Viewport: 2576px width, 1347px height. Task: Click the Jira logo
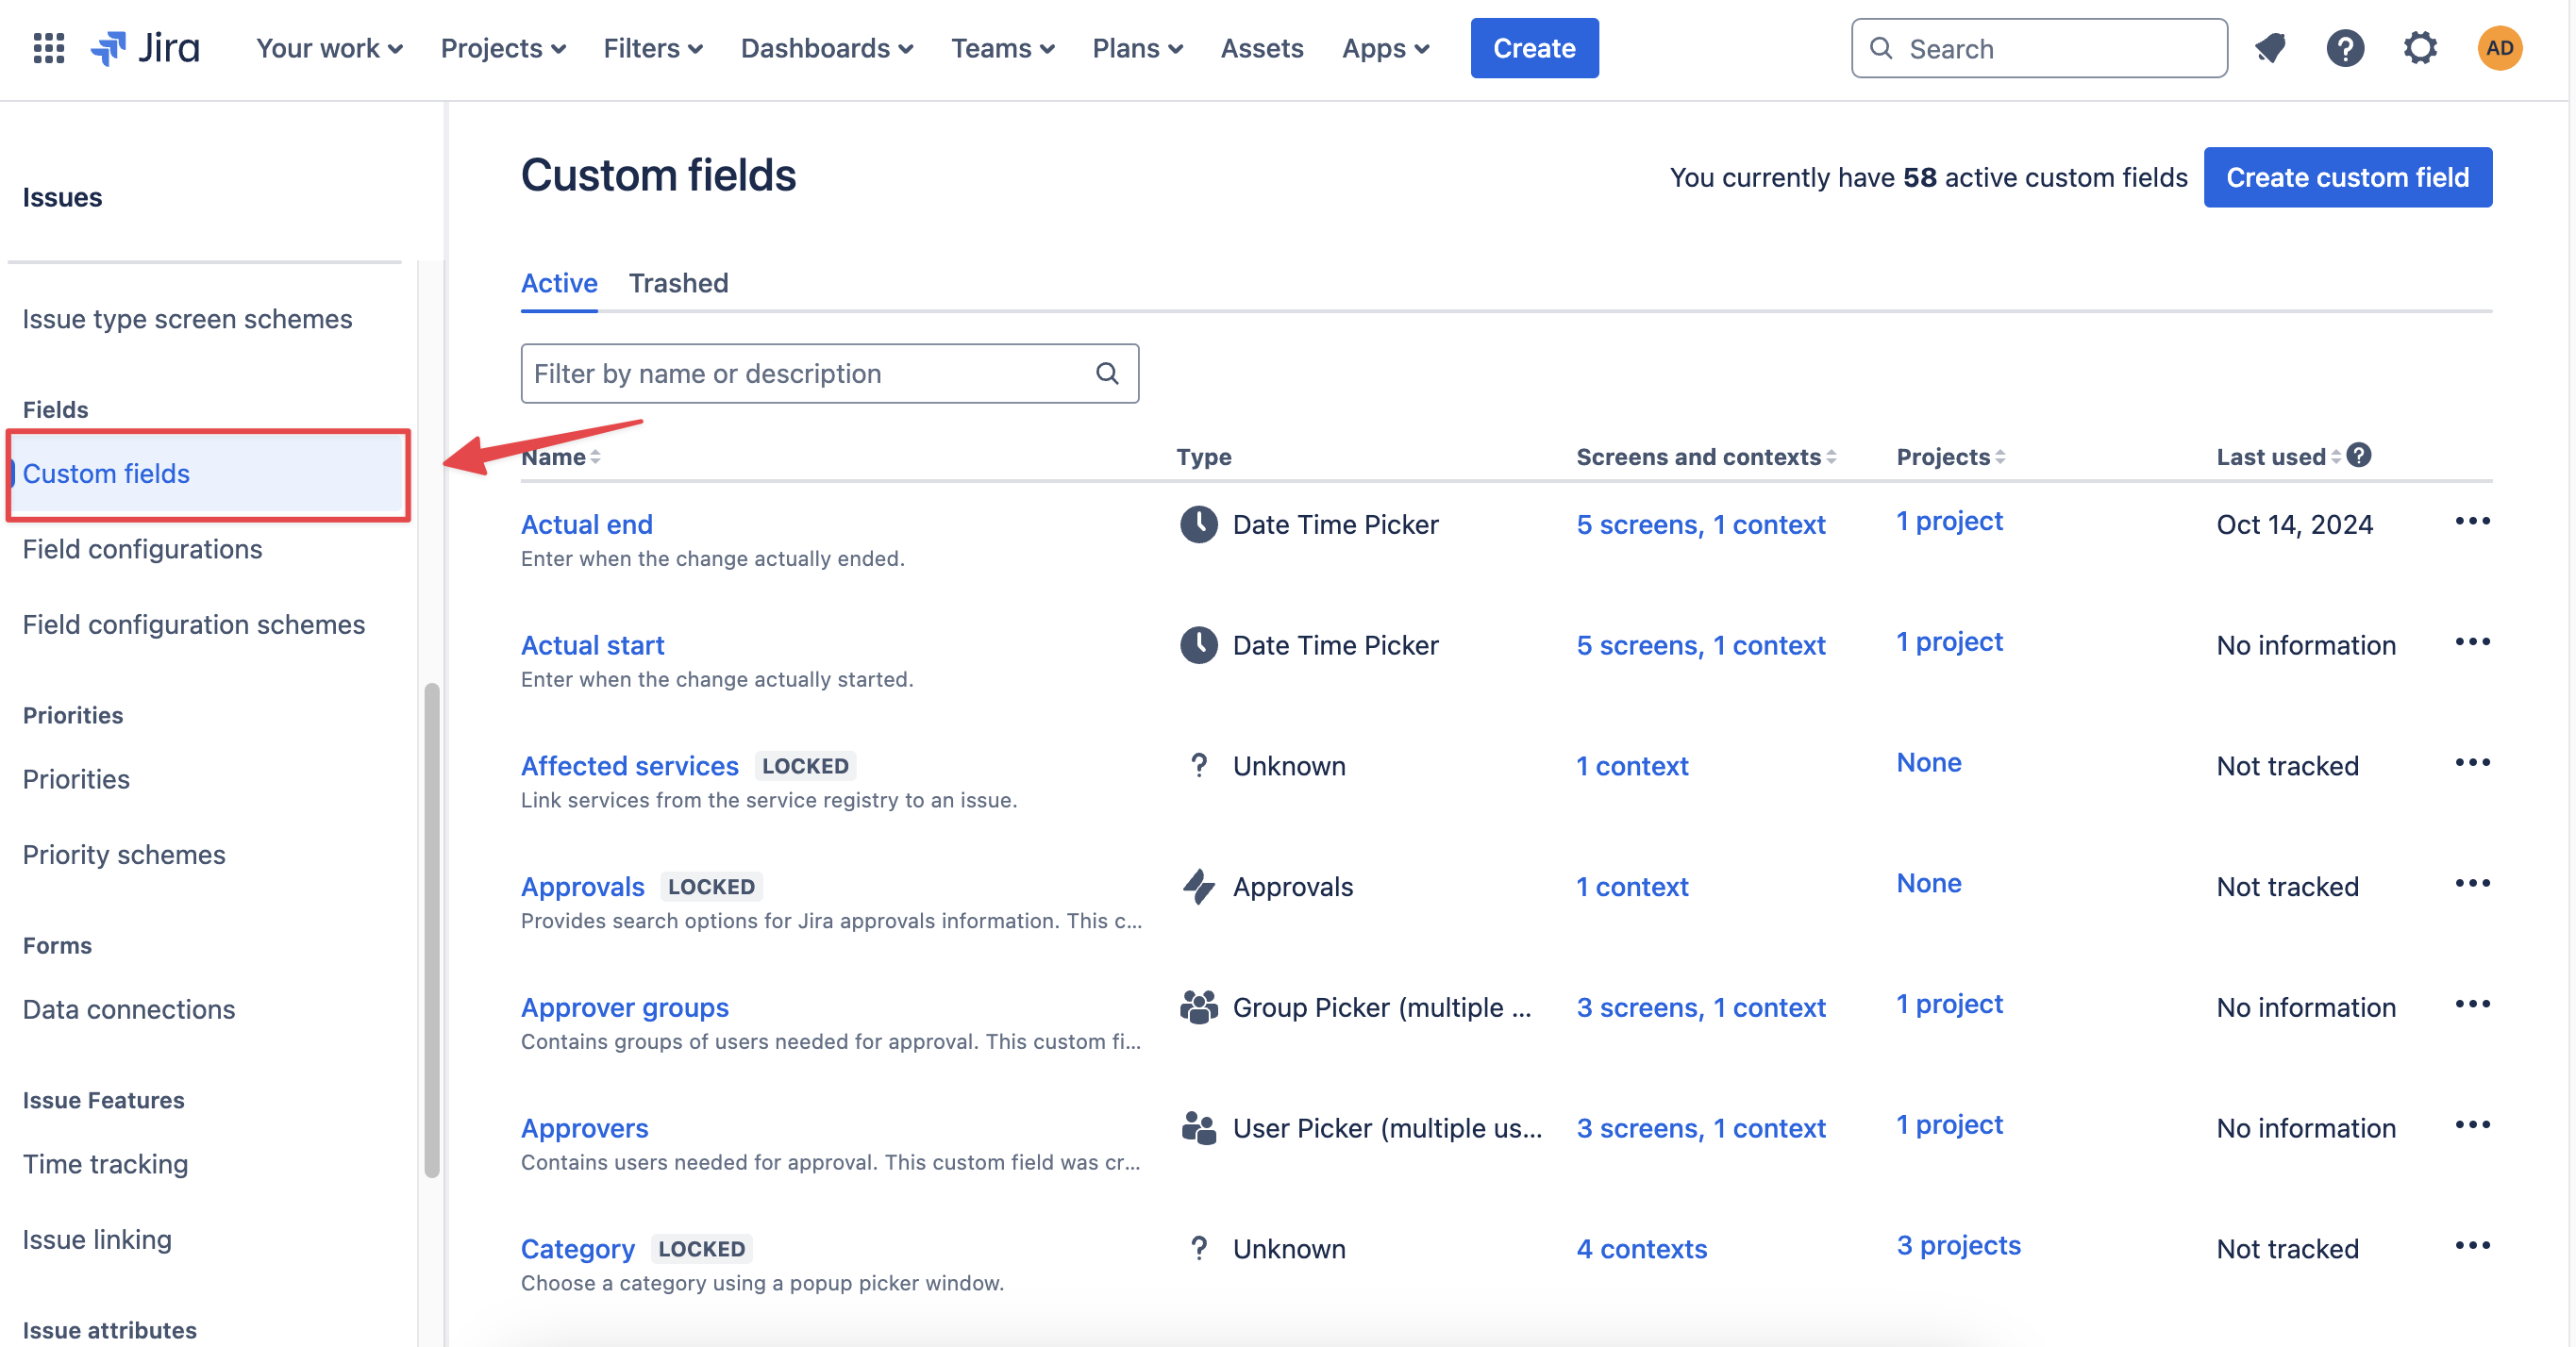[x=146, y=48]
